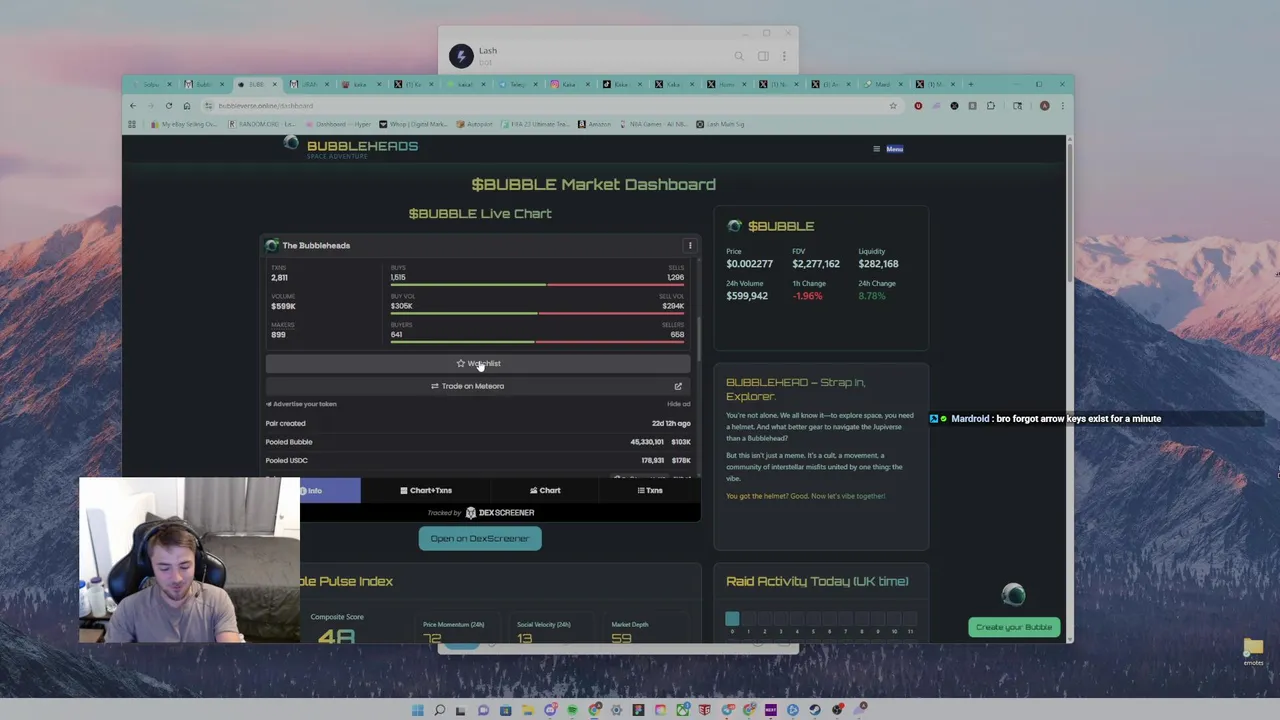
Task: Open the Autopilot bookmark
Action: coord(476,124)
